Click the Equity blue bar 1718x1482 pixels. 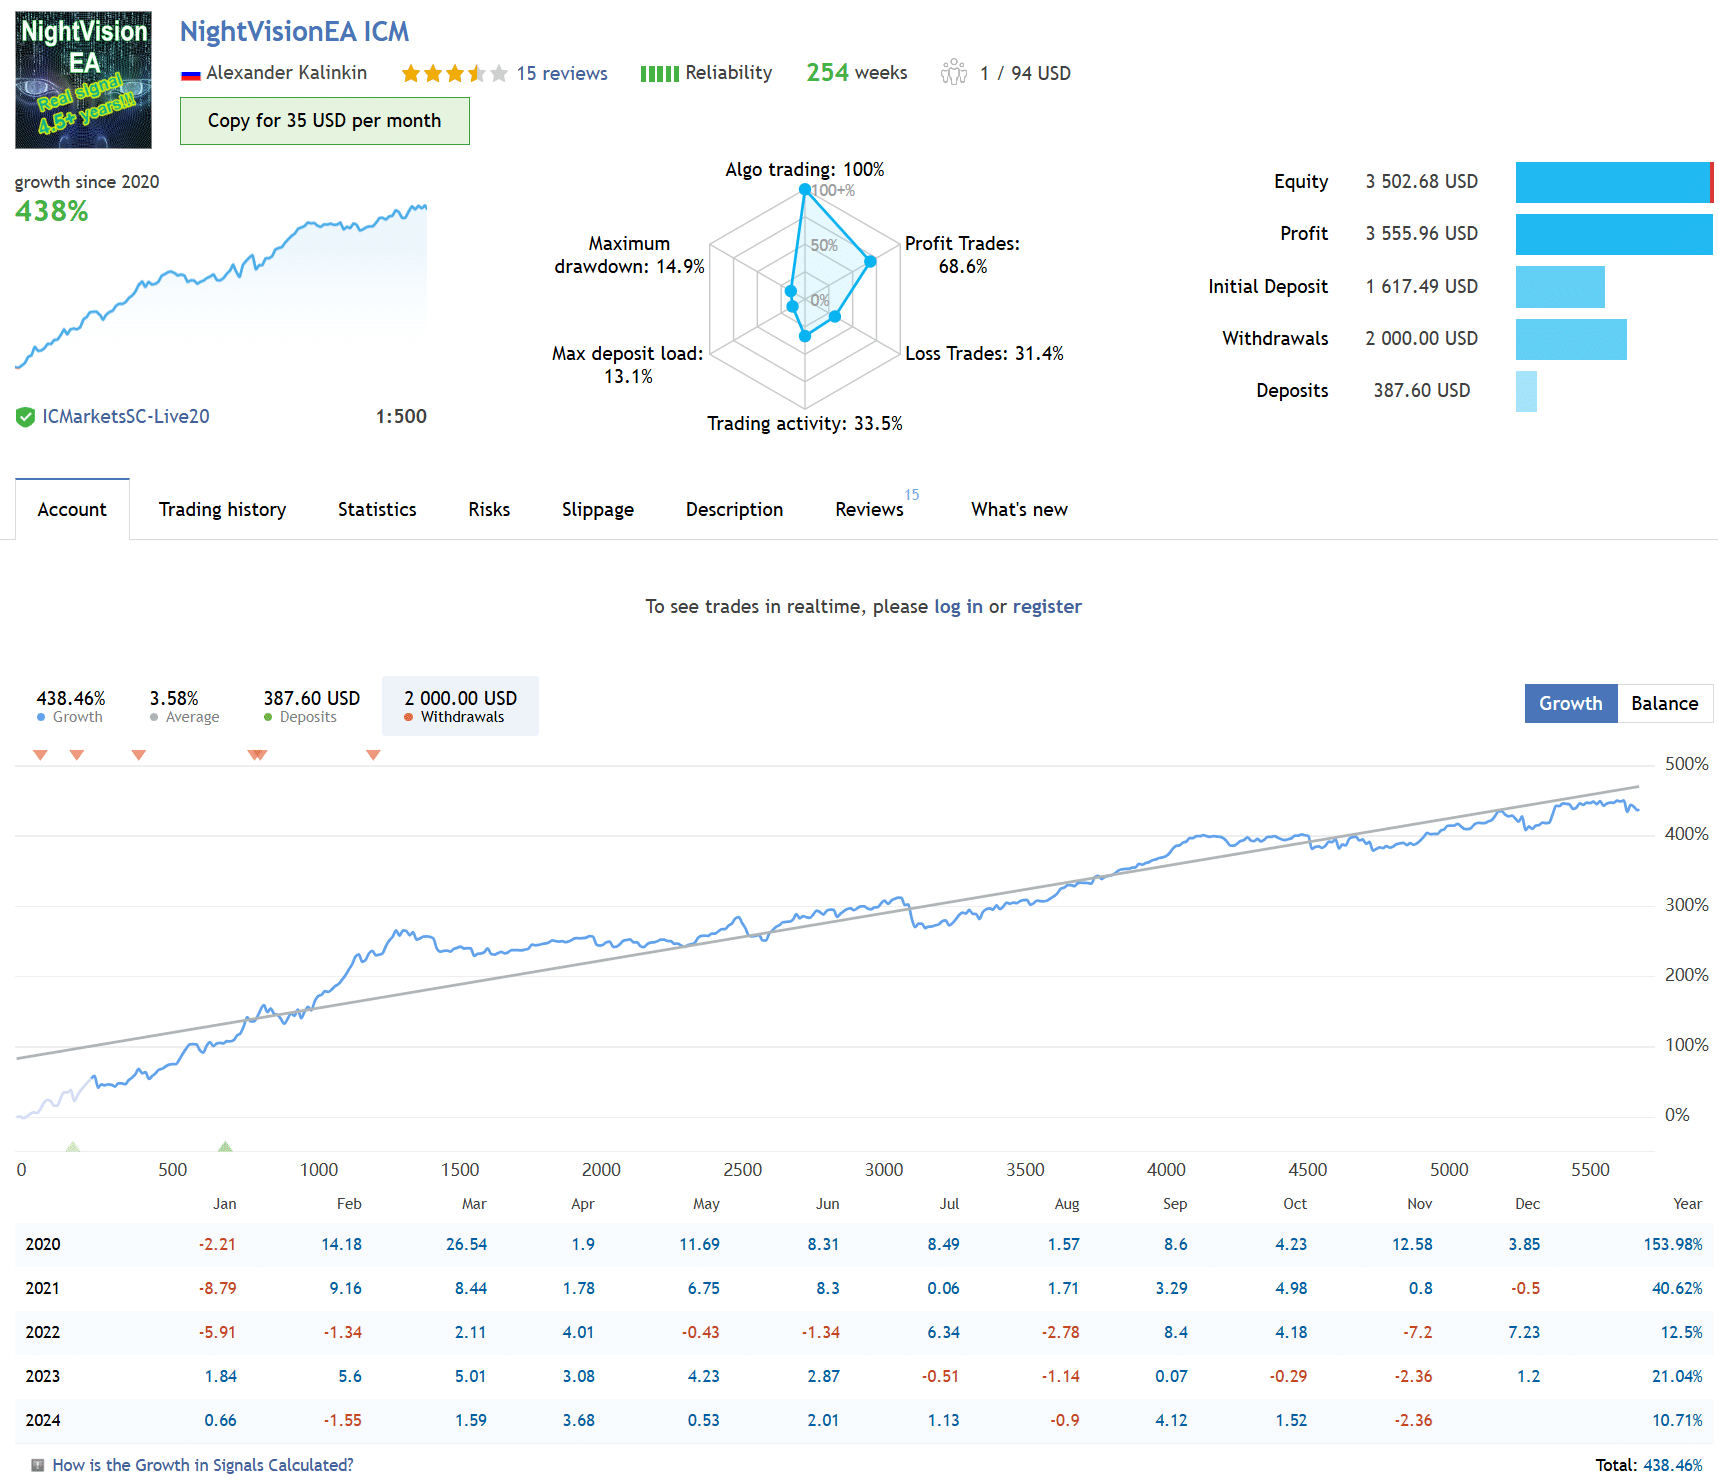click(x=1612, y=182)
